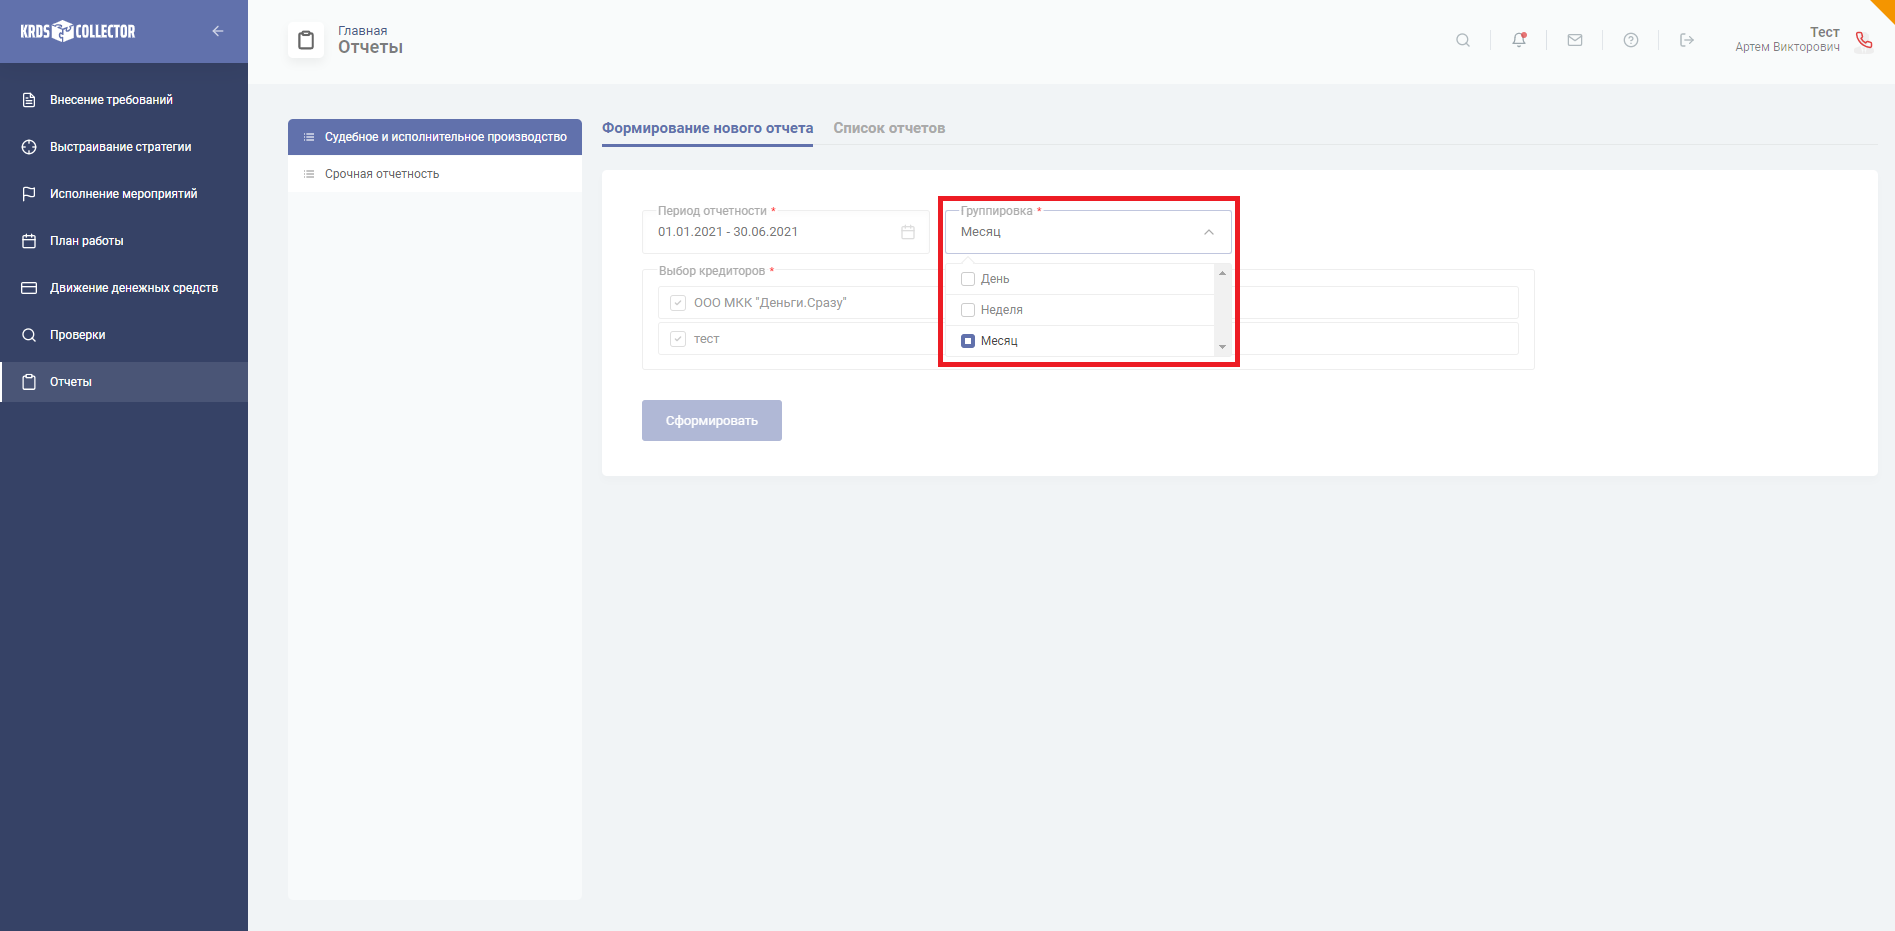Click the Отчеты clipboard sidebar icon
This screenshot has width=1895, height=931.
click(29, 382)
